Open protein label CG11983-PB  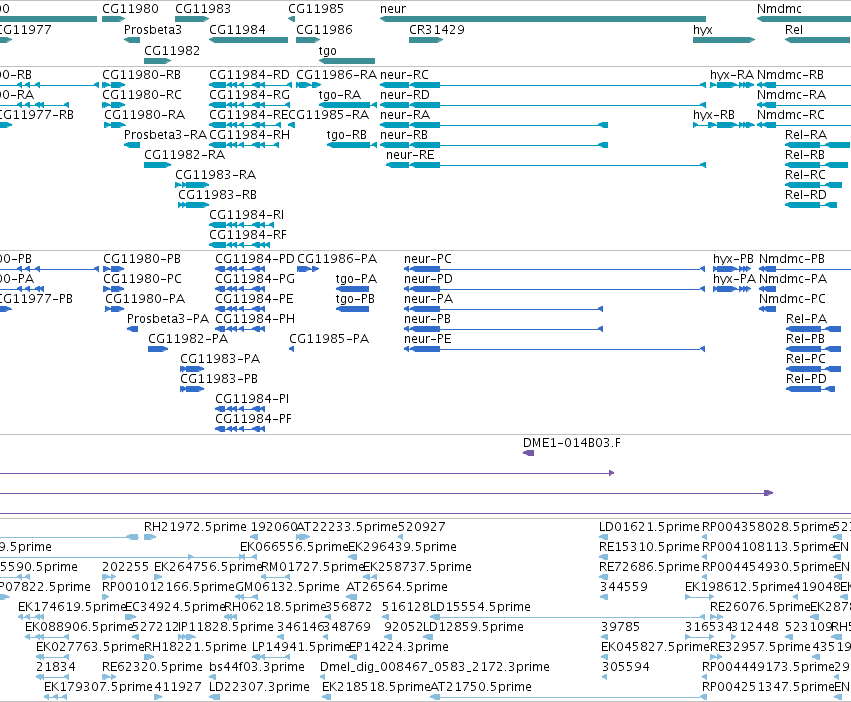[219, 379]
